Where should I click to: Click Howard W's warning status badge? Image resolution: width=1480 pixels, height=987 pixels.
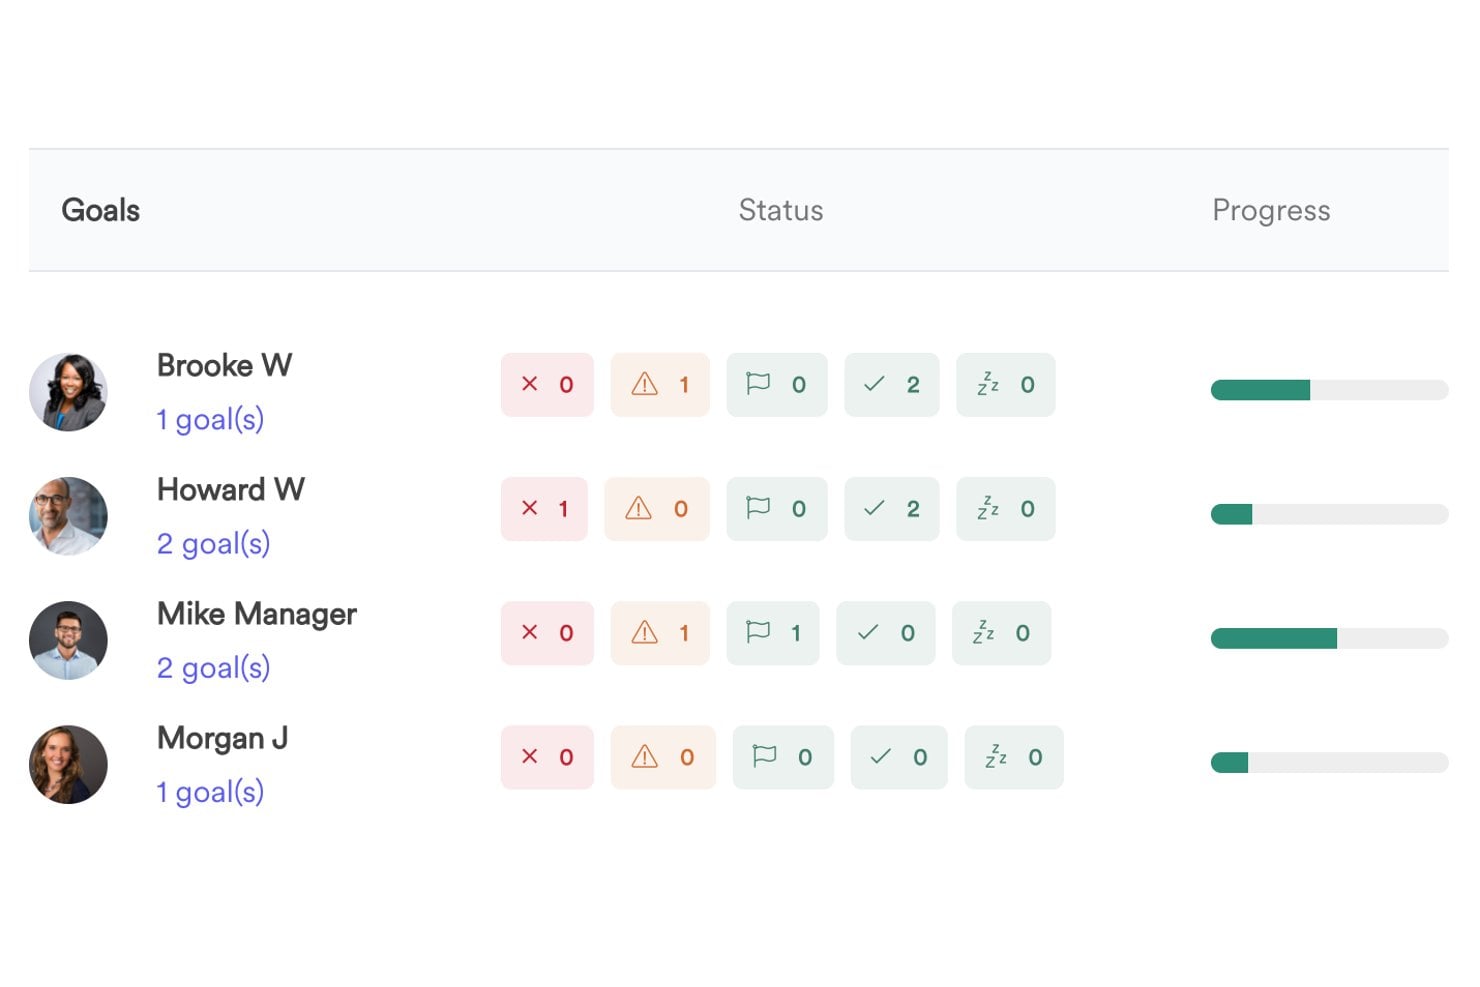click(657, 509)
